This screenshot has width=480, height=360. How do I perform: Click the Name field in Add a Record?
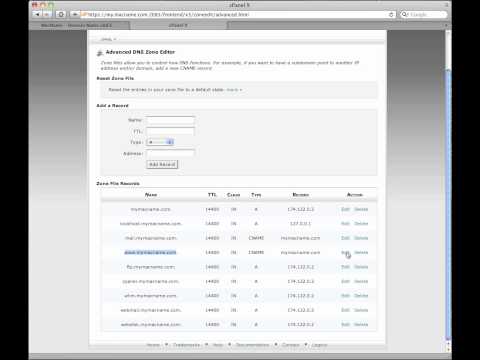click(170, 120)
